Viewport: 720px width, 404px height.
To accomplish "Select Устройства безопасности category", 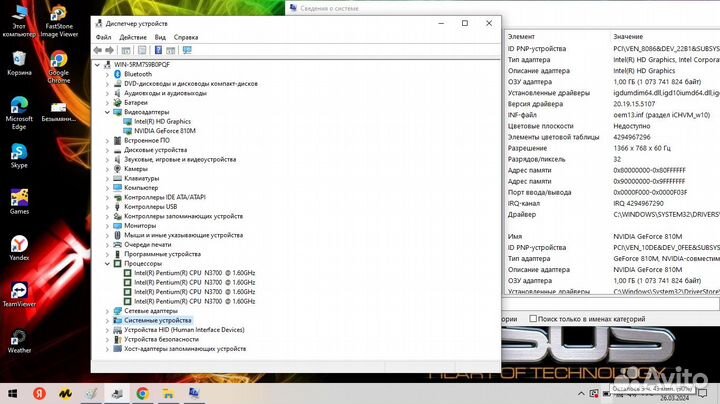I will 161,339.
